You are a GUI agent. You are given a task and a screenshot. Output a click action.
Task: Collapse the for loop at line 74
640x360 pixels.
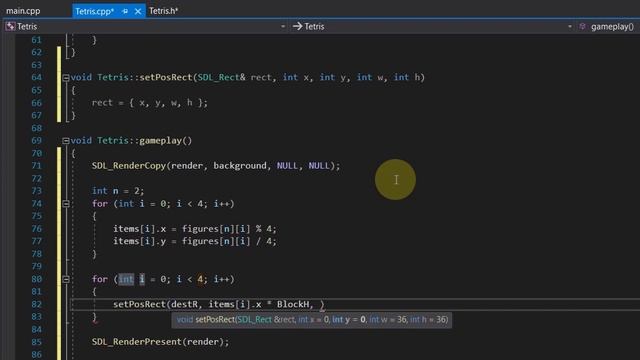pos(66,204)
